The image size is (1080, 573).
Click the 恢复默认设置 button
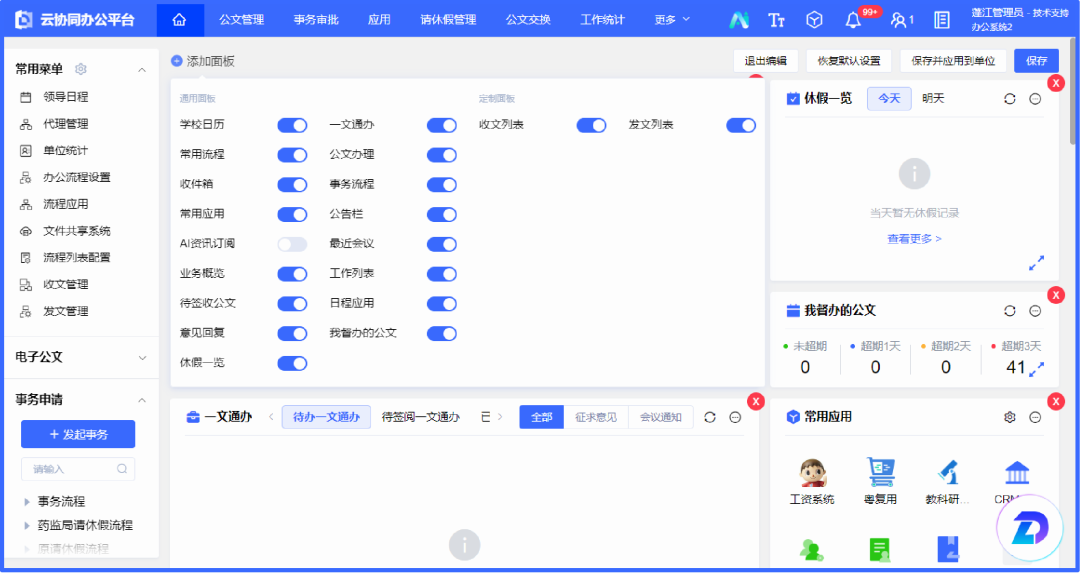pyautogui.click(x=849, y=61)
